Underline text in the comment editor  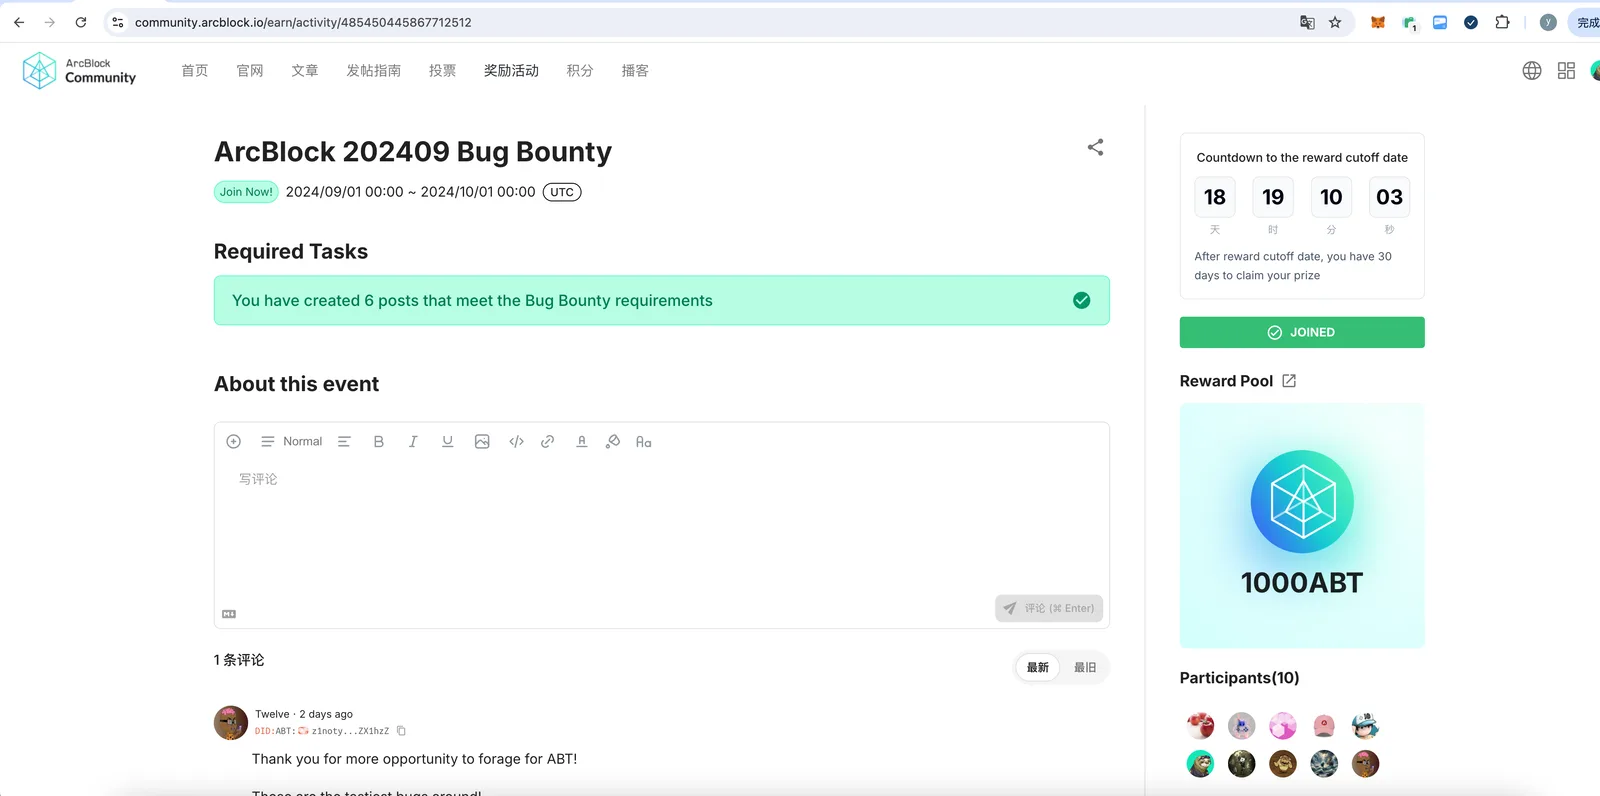pos(447,442)
